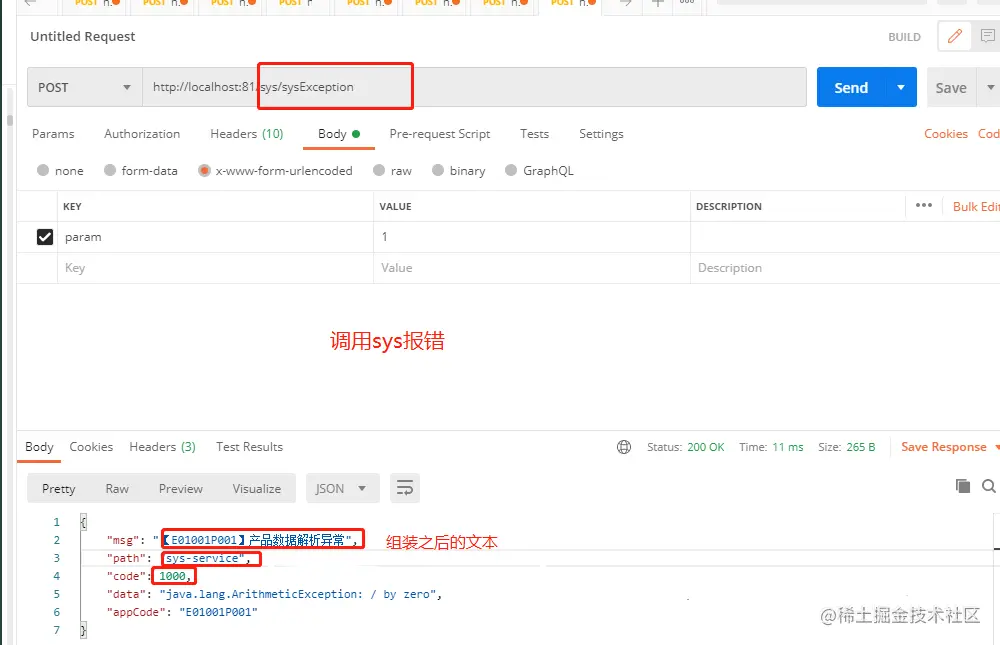The image size is (1000, 645).
Task: Open the Authorization tab
Action: coord(142,134)
